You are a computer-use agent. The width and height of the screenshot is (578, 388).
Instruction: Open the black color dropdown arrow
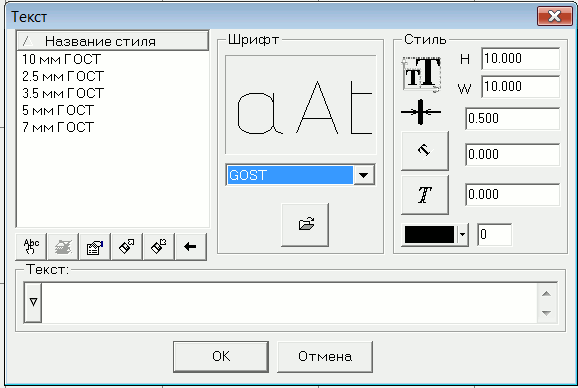click(462, 234)
